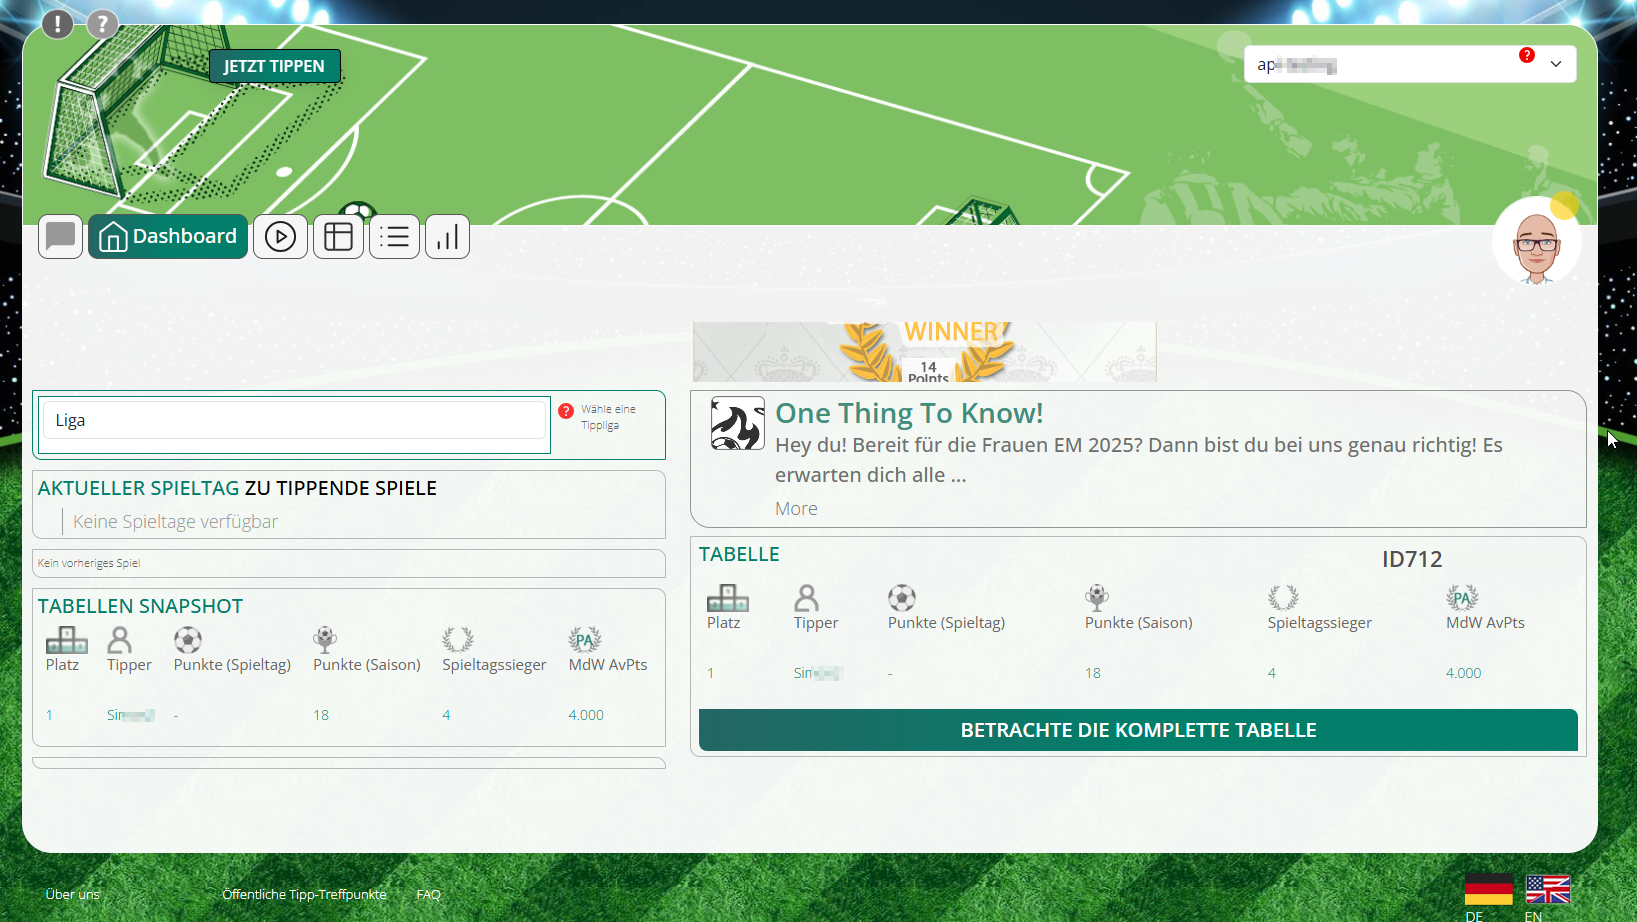Click the exclamation mark info icon
1637x922 pixels.
point(57,24)
